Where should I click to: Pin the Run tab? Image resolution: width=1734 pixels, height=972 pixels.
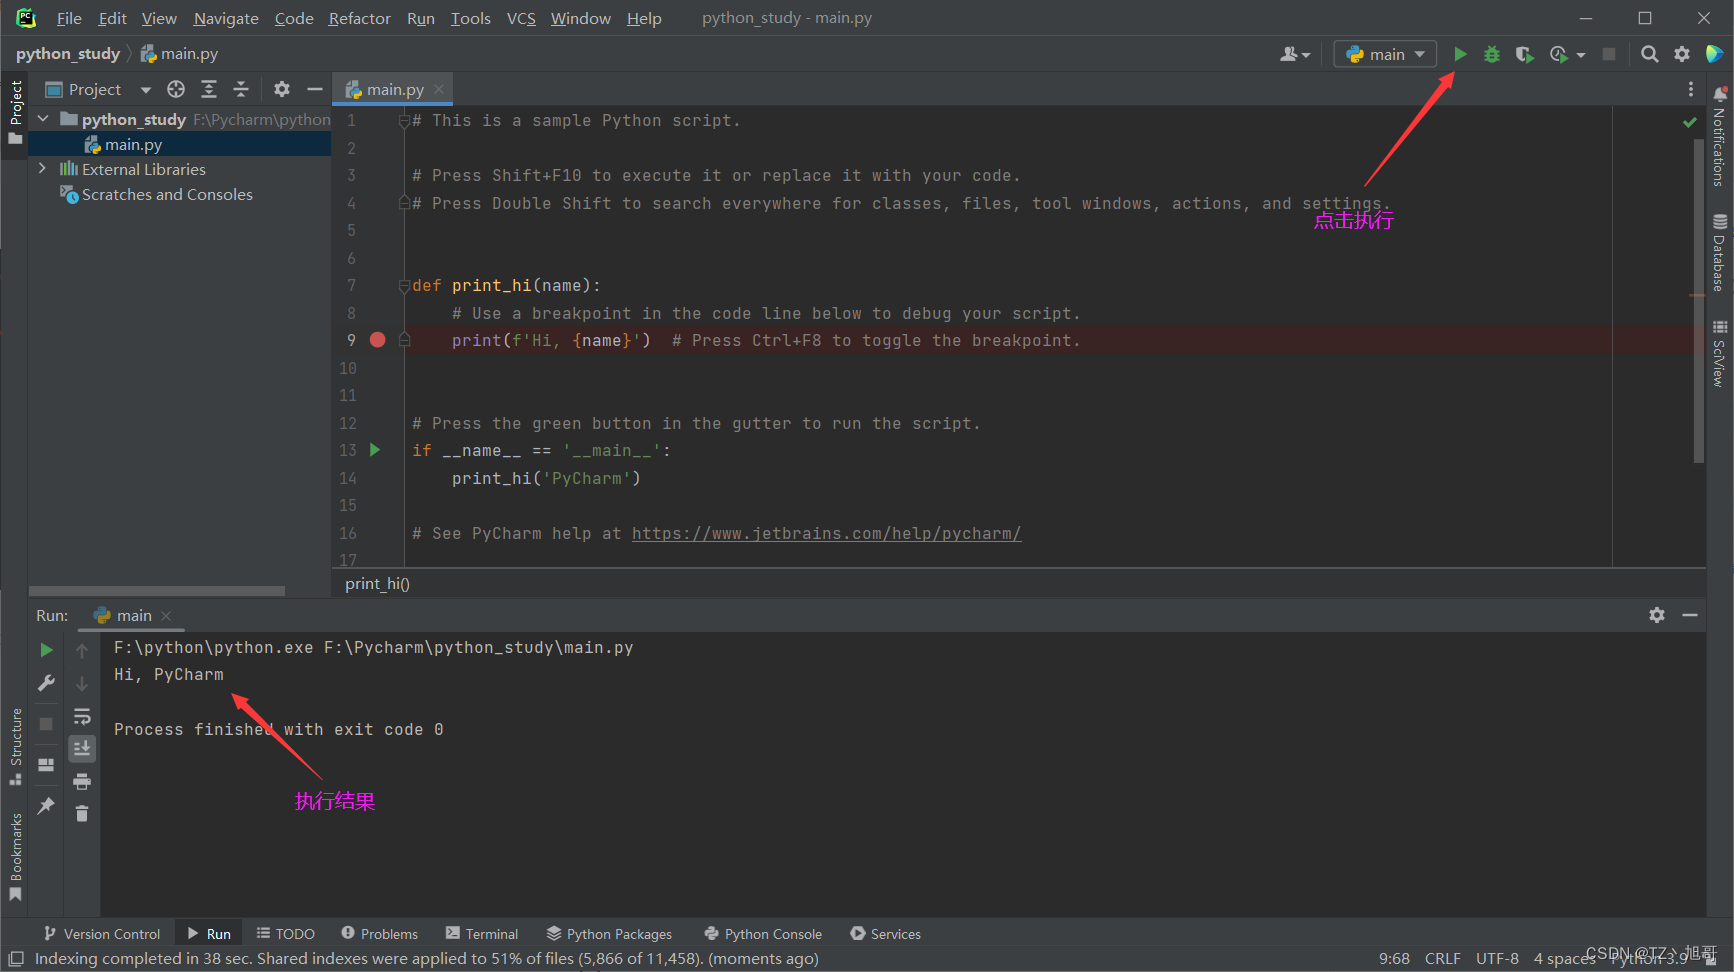pos(46,805)
